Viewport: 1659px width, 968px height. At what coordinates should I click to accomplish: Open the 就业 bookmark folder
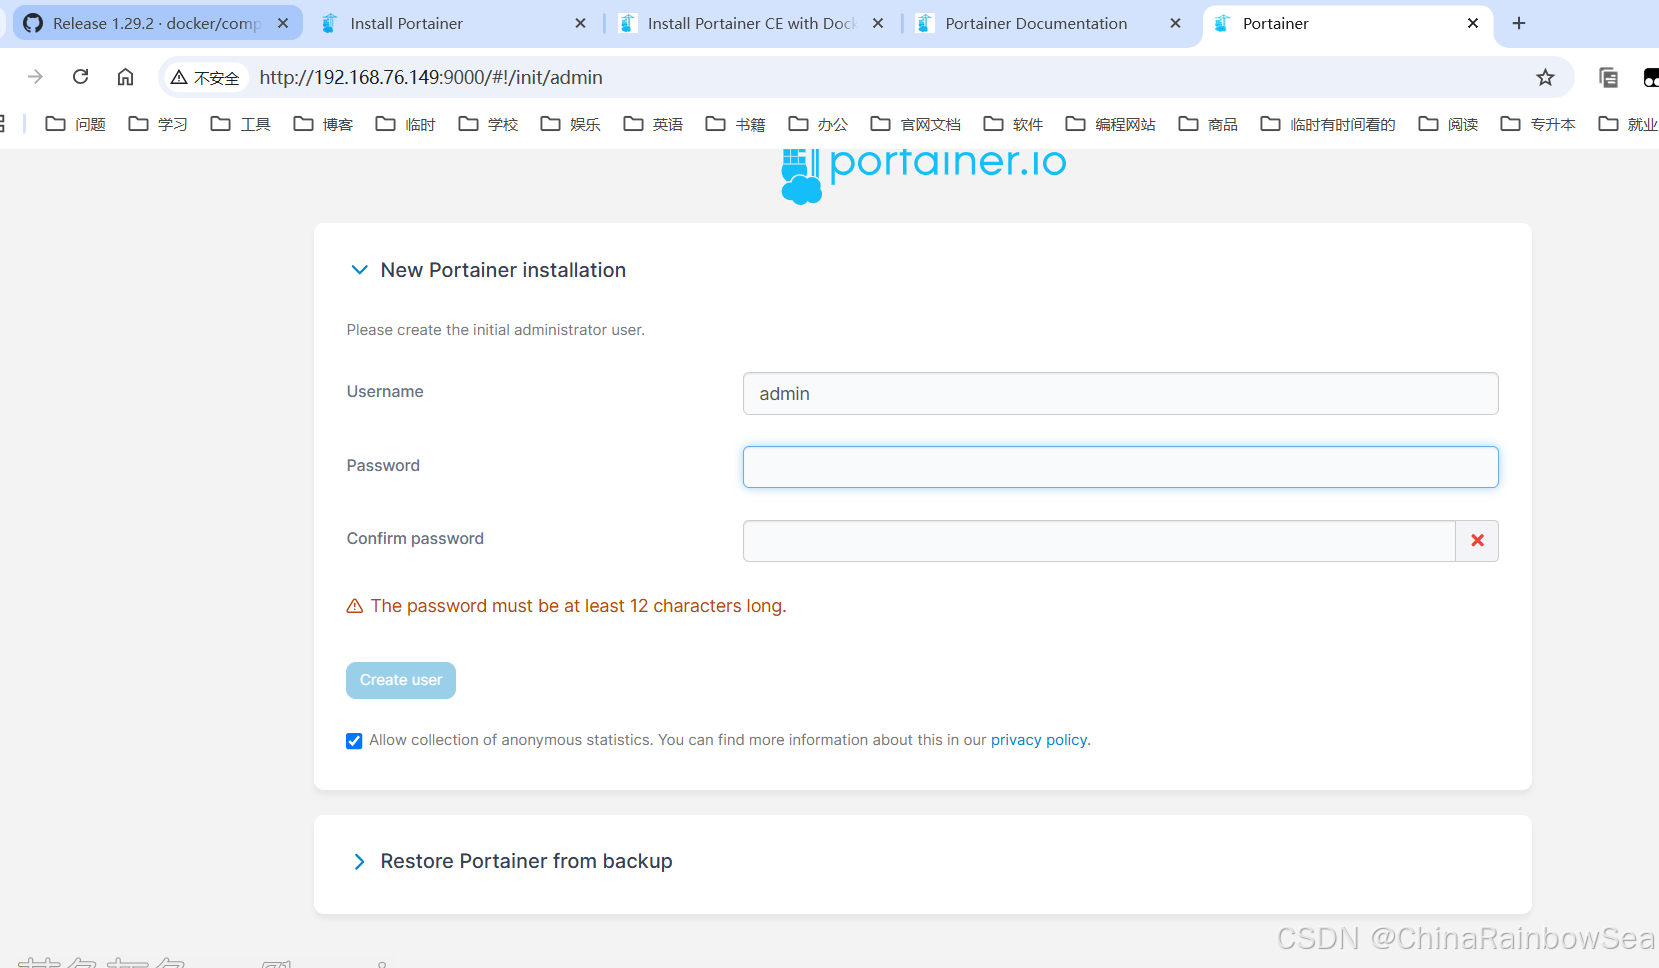pyautogui.click(x=1628, y=124)
